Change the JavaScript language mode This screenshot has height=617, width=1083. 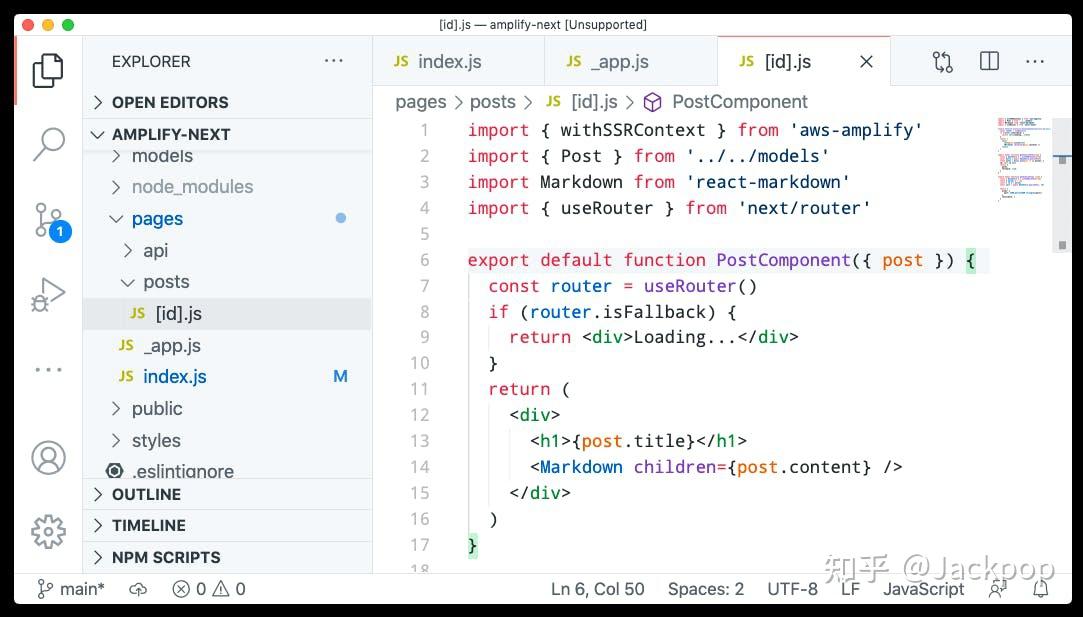coord(923,589)
